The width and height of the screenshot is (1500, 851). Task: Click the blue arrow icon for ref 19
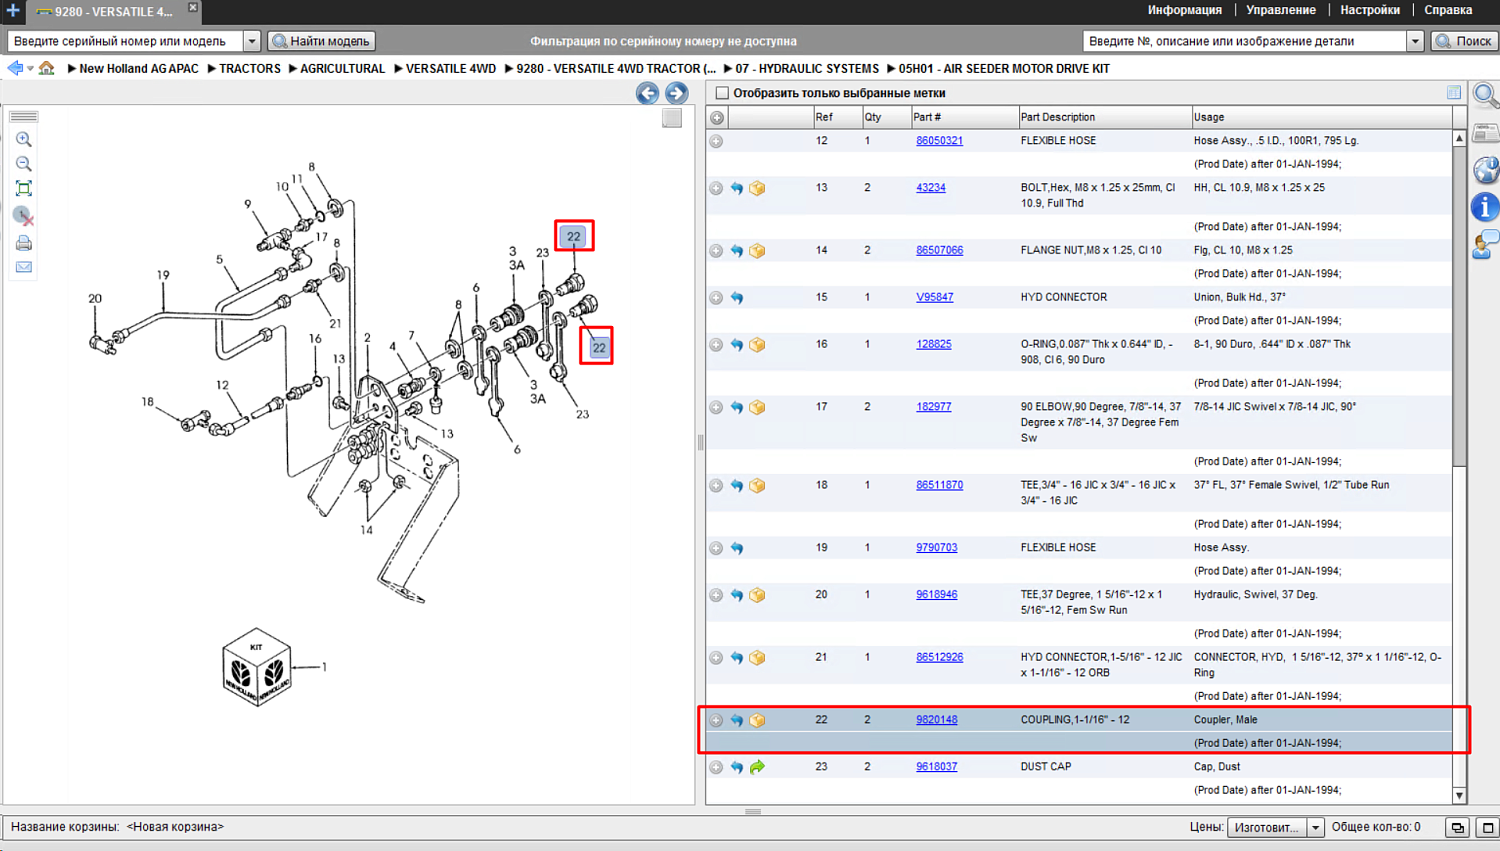click(x=737, y=548)
